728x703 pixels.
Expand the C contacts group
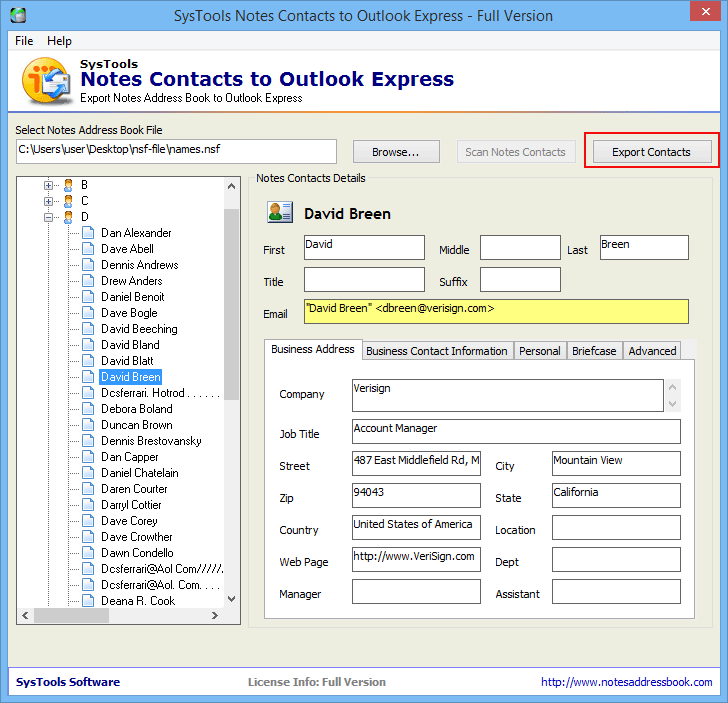pyautogui.click(x=48, y=201)
